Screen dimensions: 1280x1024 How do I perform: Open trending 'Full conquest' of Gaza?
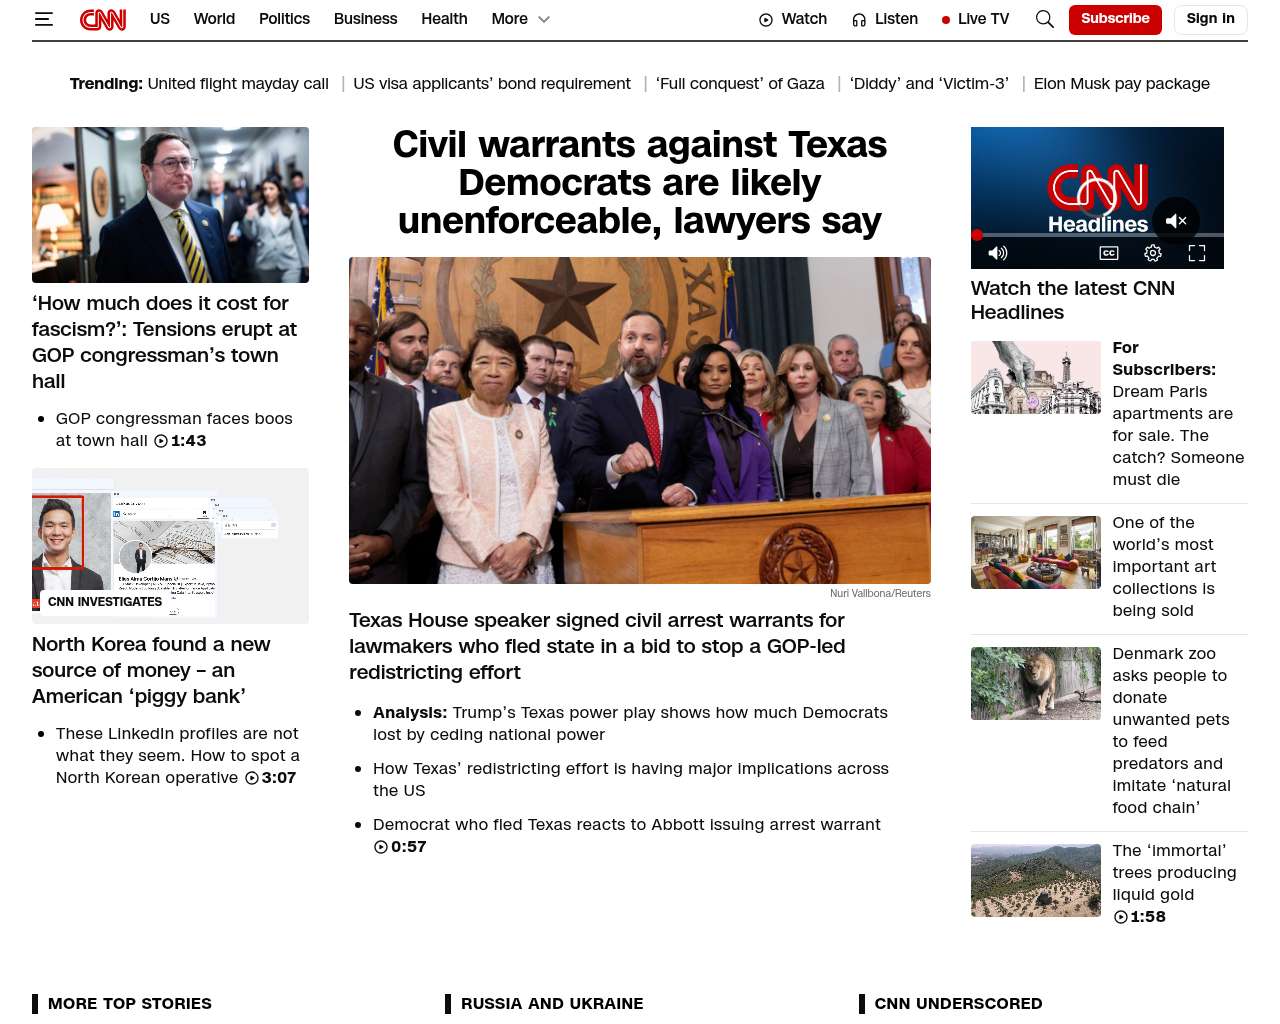pyautogui.click(x=740, y=84)
